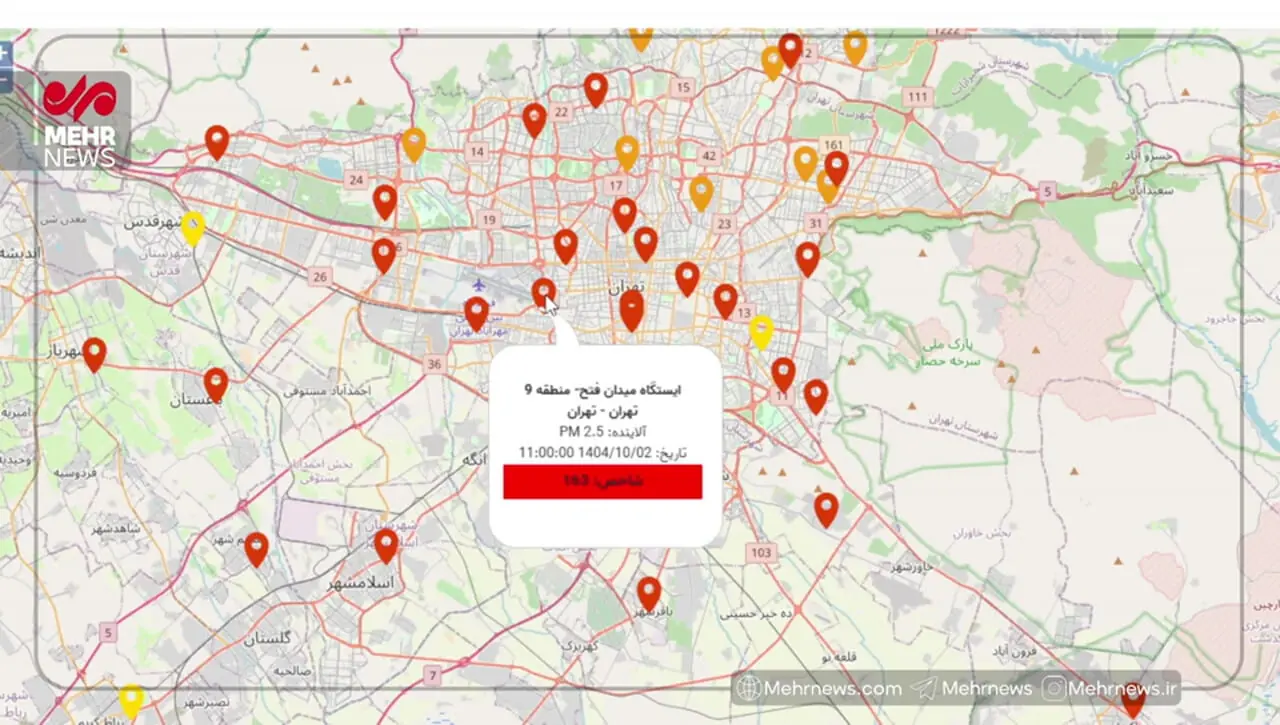Click the yellow marker at the bottom-left edge
Viewport: 1280px width, 725px height.
131,699
